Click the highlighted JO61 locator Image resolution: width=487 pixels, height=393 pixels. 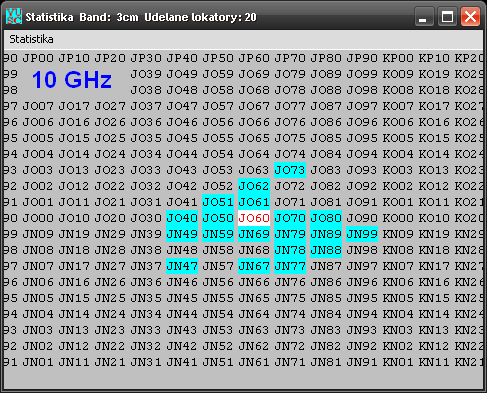[254, 202]
